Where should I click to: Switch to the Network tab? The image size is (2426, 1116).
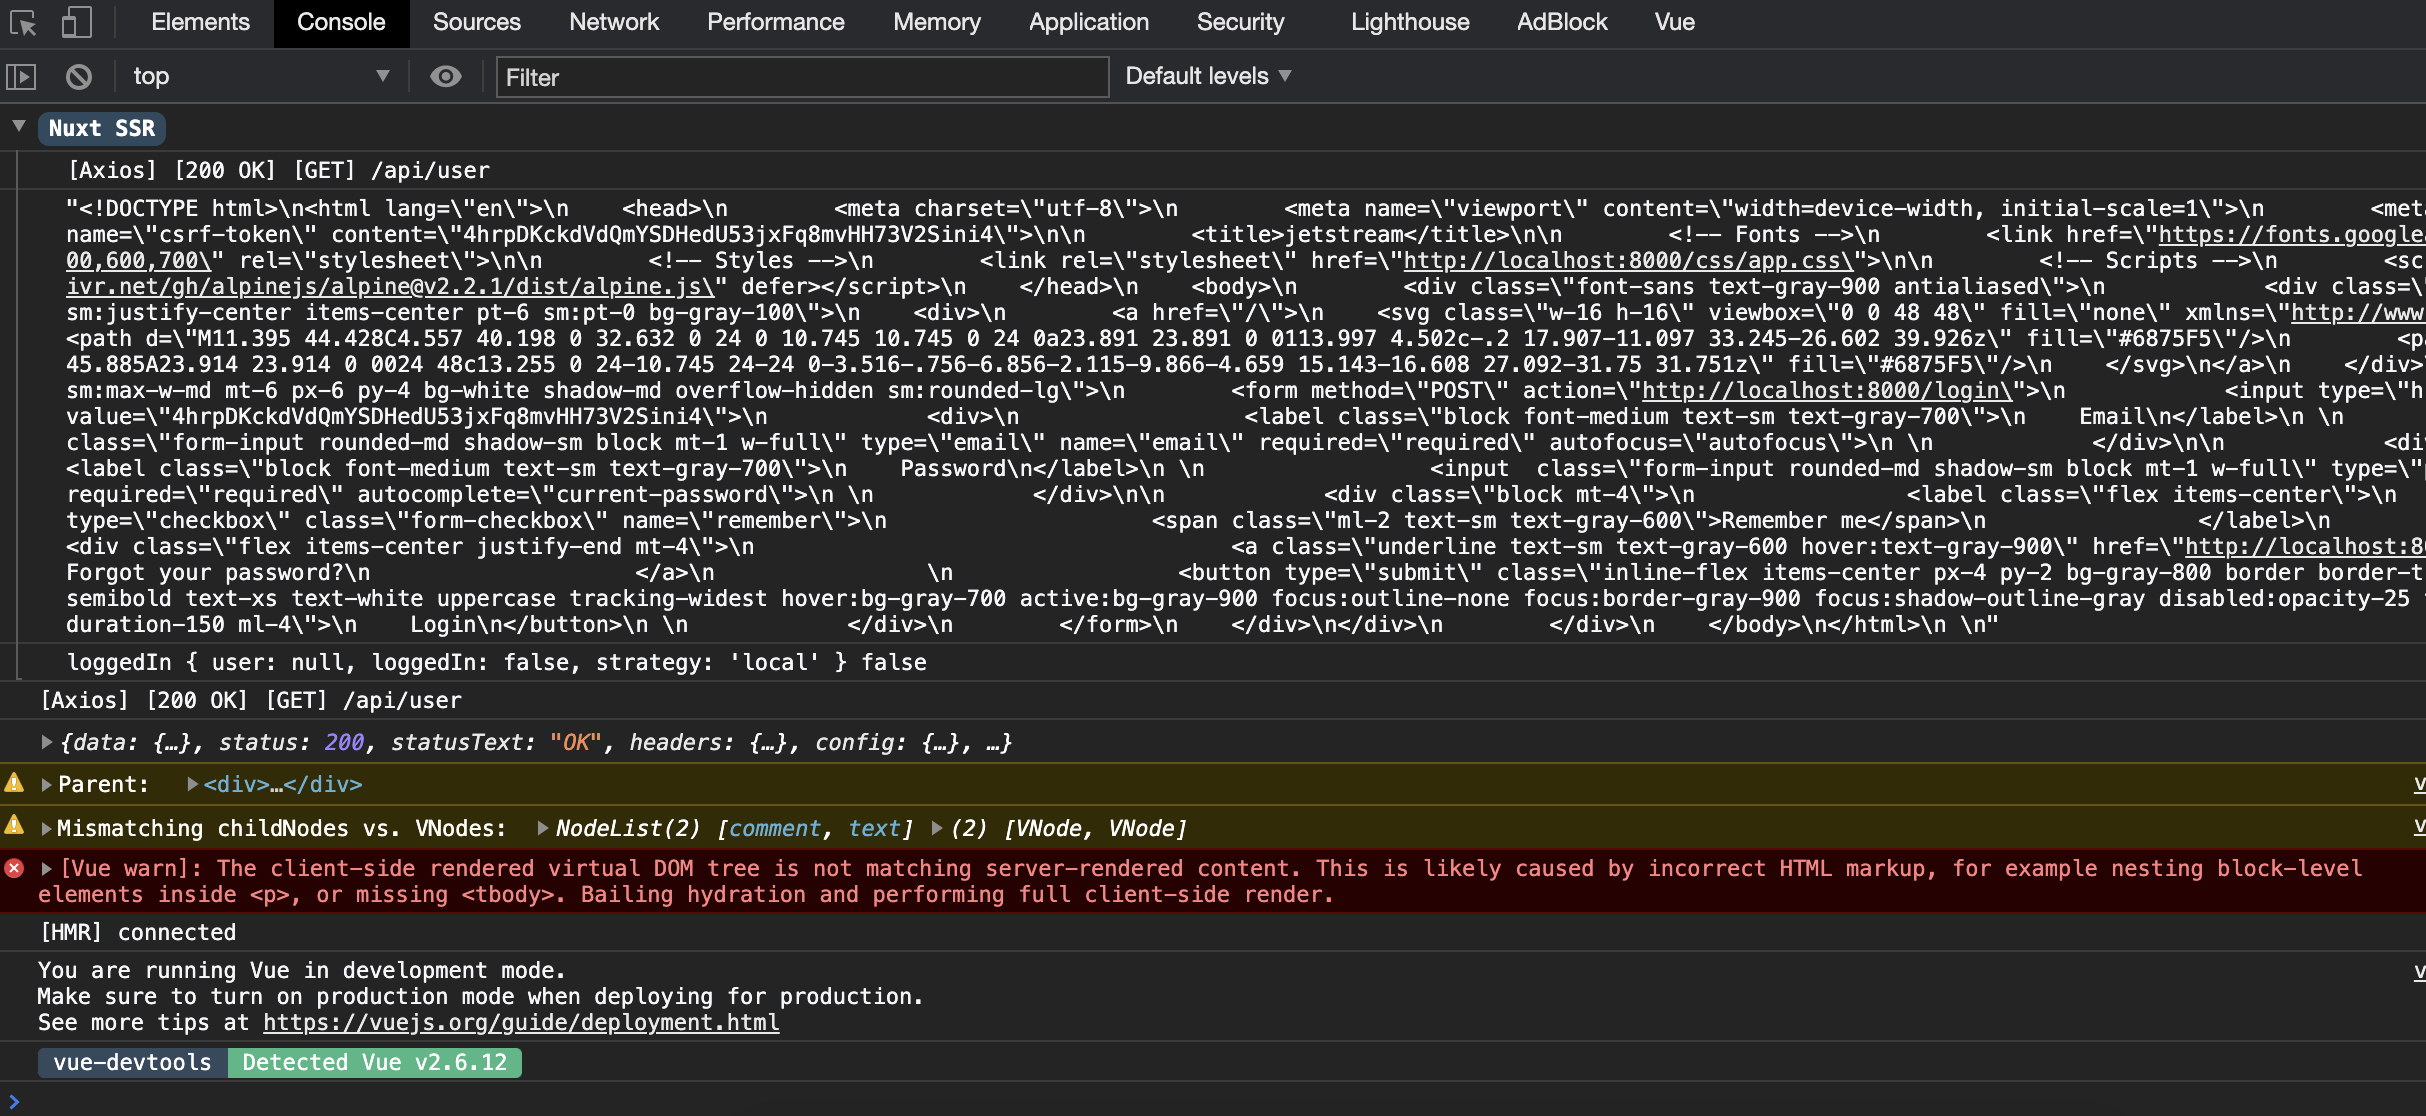pyautogui.click(x=613, y=22)
